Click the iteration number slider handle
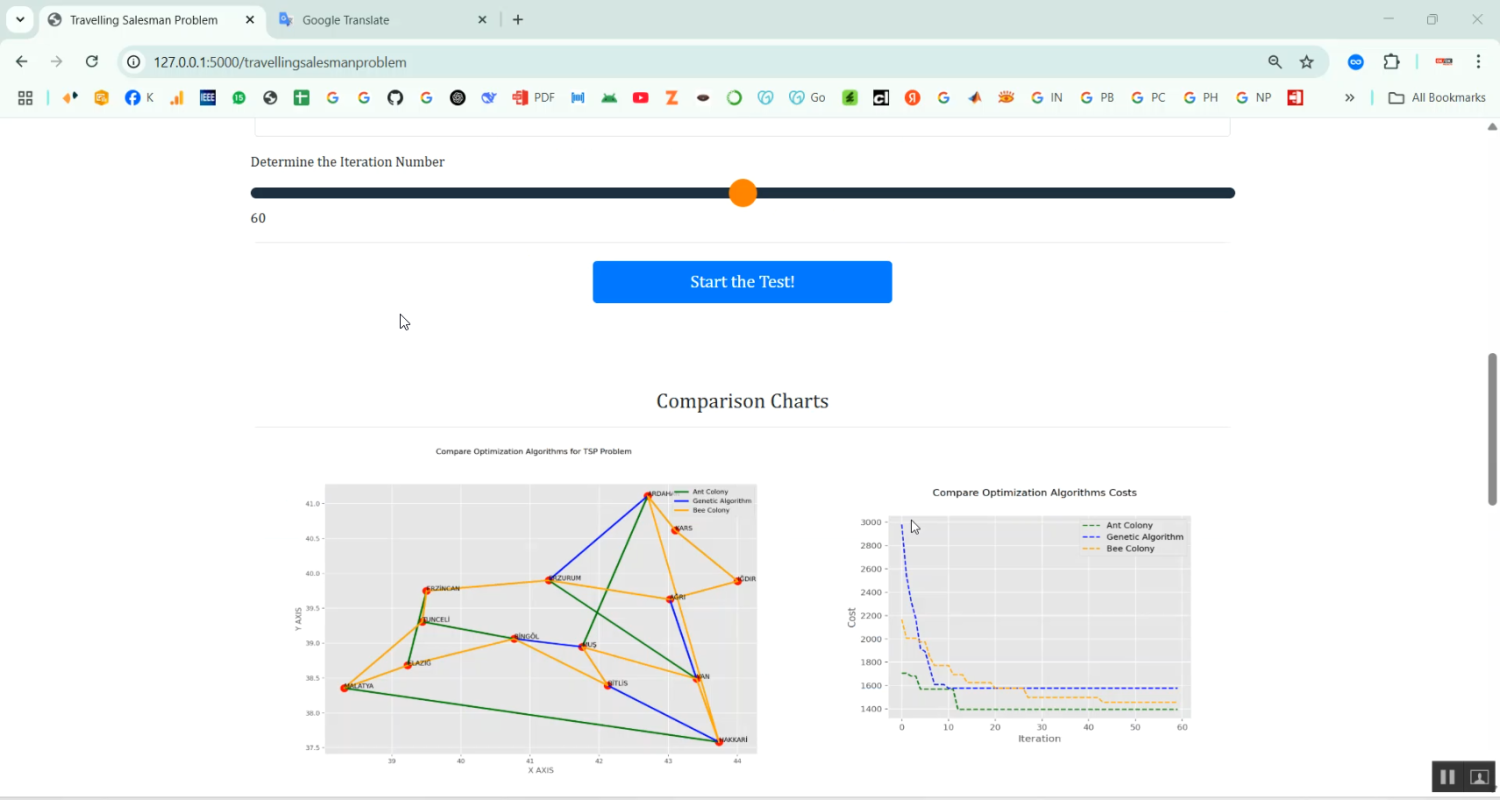Image resolution: width=1500 pixels, height=800 pixels. (743, 193)
